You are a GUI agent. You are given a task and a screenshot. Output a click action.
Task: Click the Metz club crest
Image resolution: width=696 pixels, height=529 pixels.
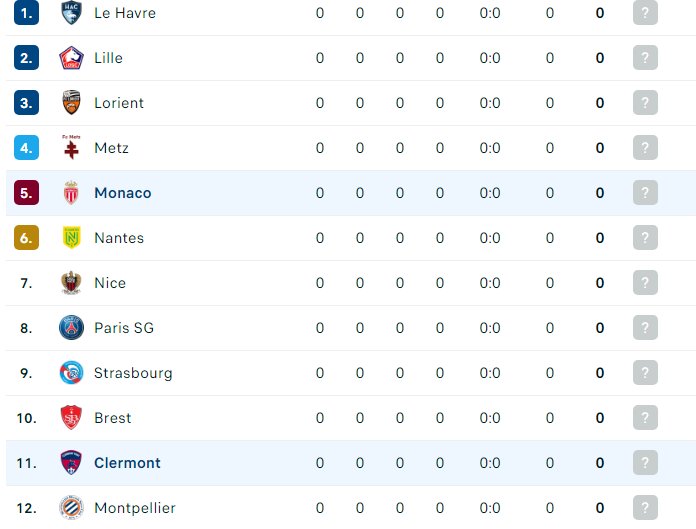[x=71, y=147]
